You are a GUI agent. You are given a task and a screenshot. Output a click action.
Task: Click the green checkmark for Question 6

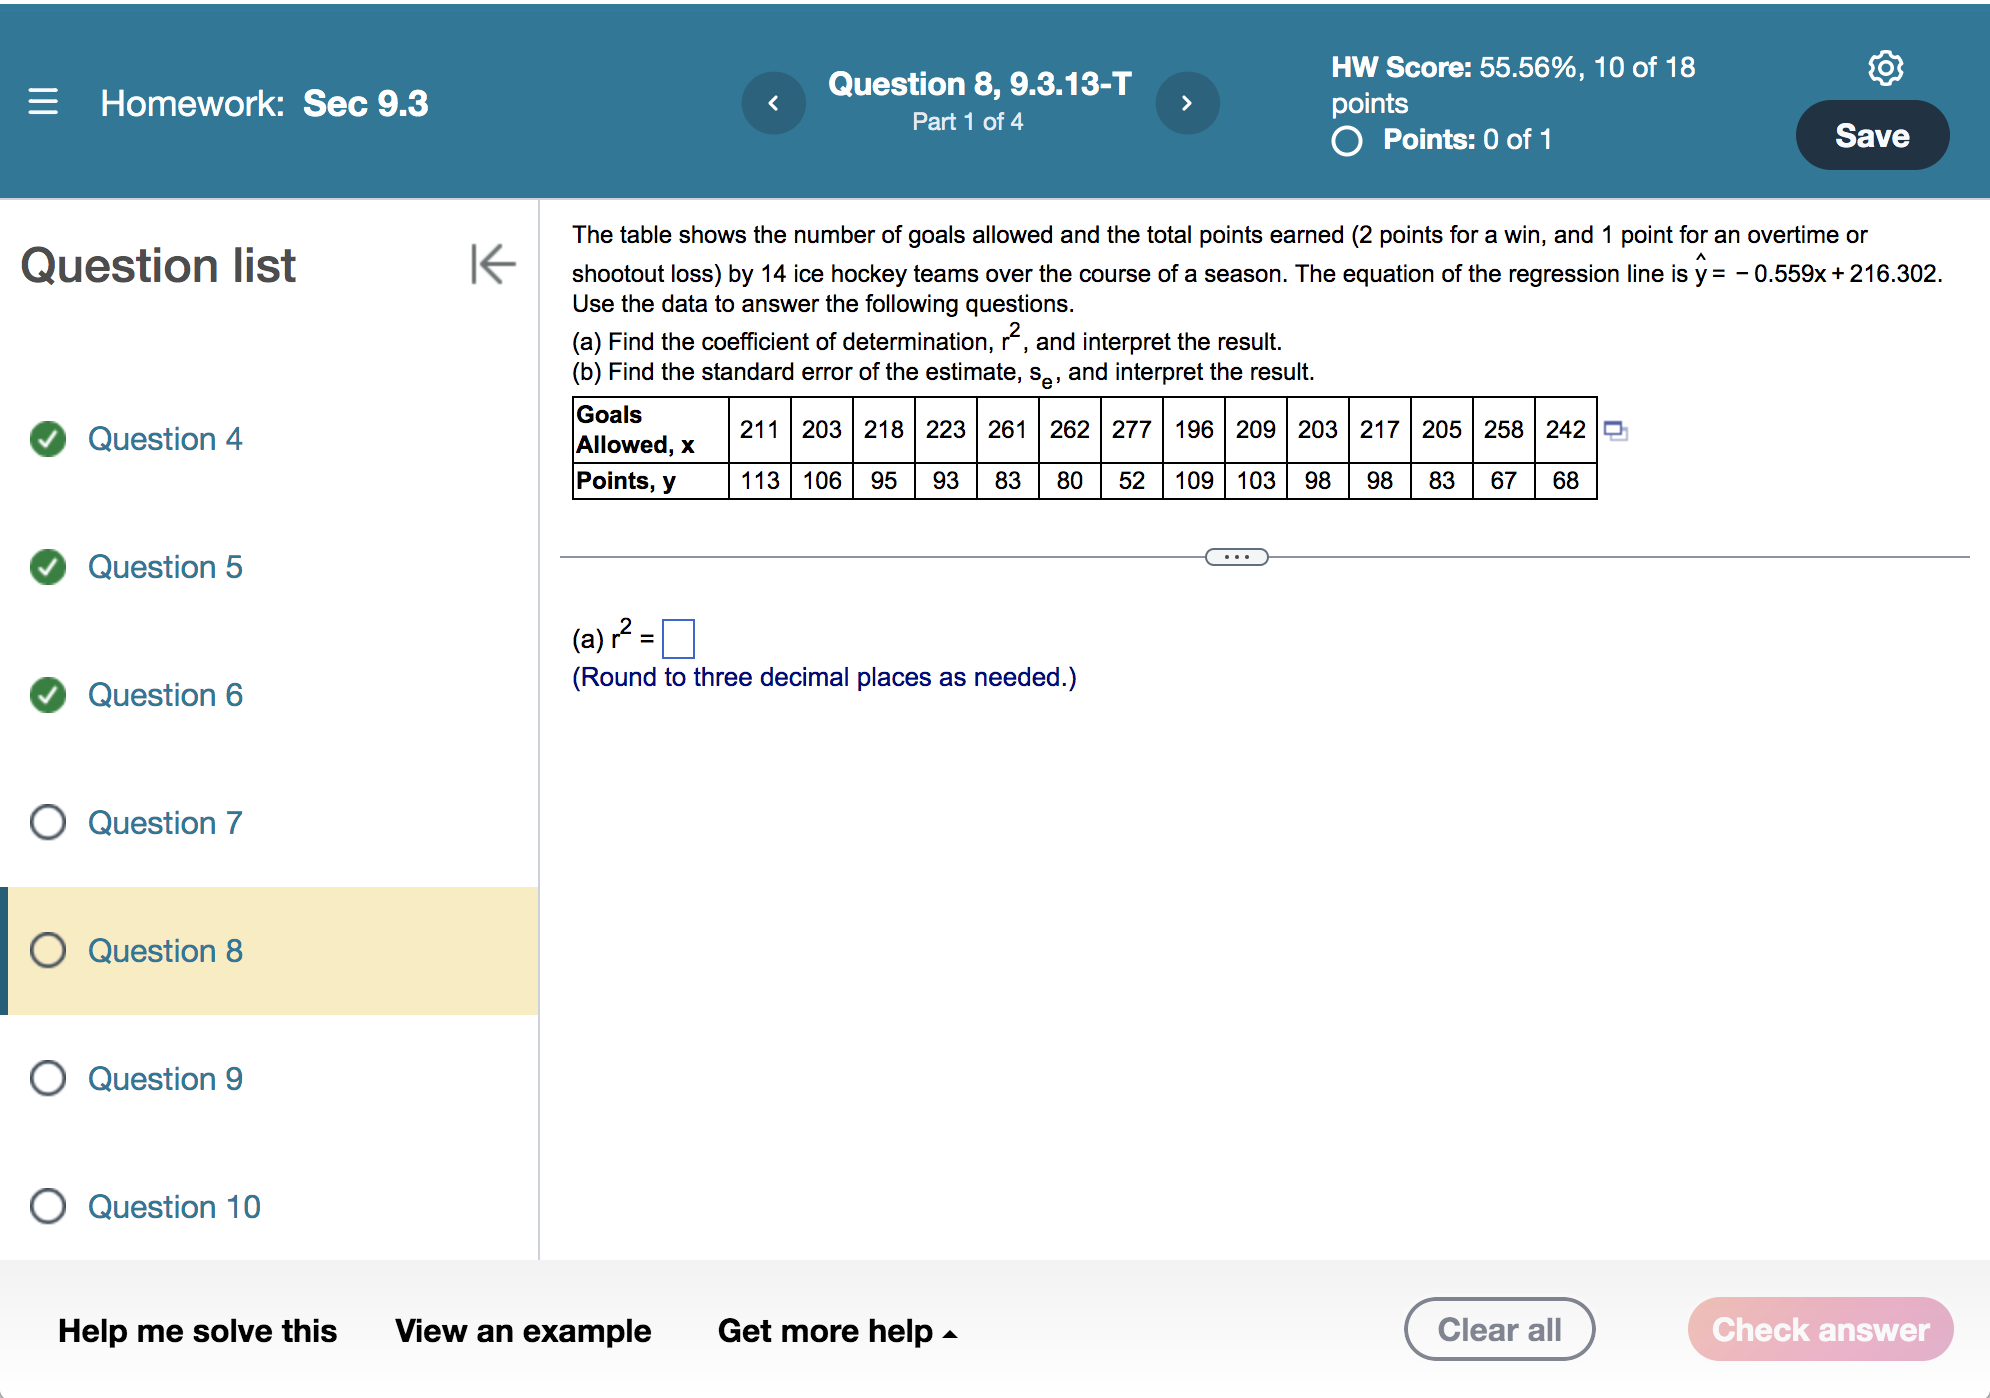(x=48, y=695)
